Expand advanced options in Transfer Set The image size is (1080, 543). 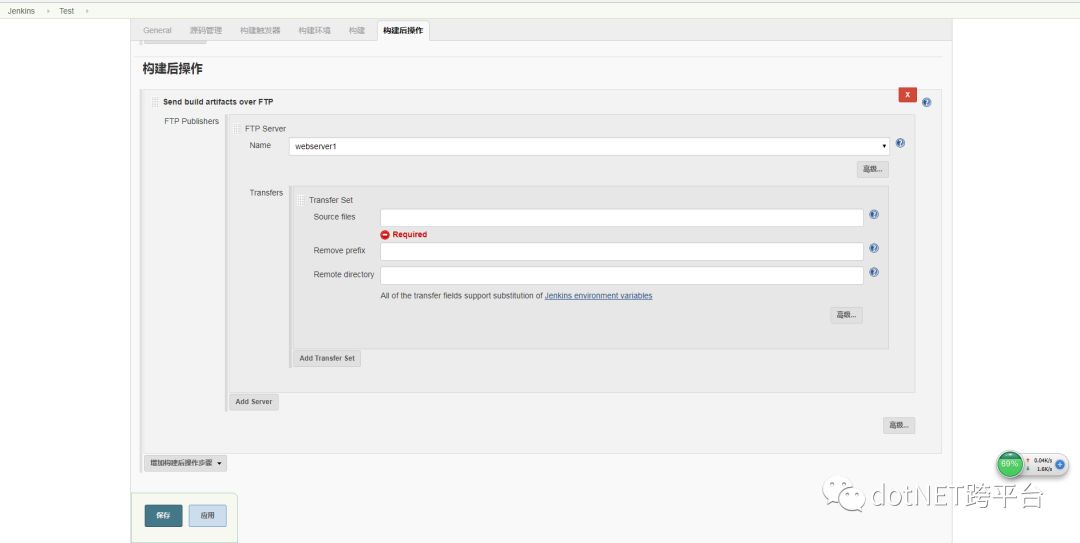pyautogui.click(x=847, y=315)
